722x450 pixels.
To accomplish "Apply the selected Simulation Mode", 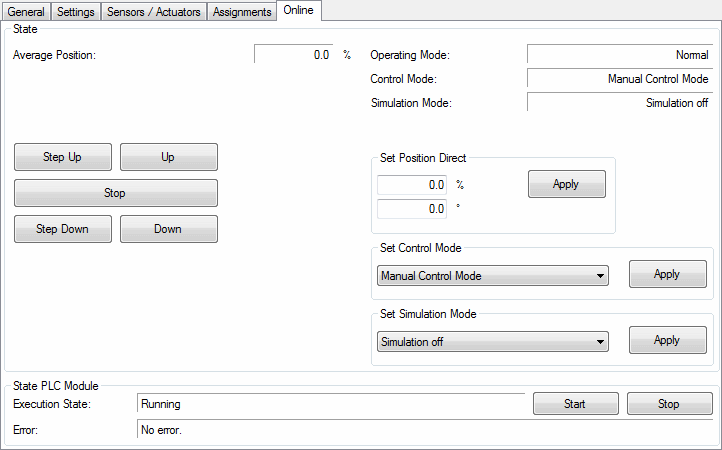I will 668,340.
